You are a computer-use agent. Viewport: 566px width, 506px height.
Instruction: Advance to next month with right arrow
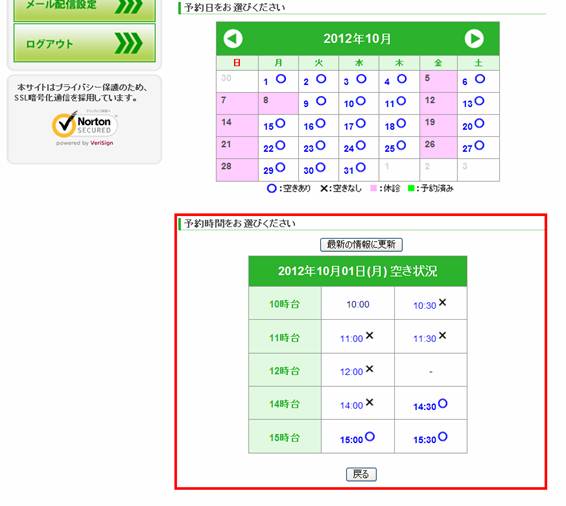pyautogui.click(x=474, y=39)
